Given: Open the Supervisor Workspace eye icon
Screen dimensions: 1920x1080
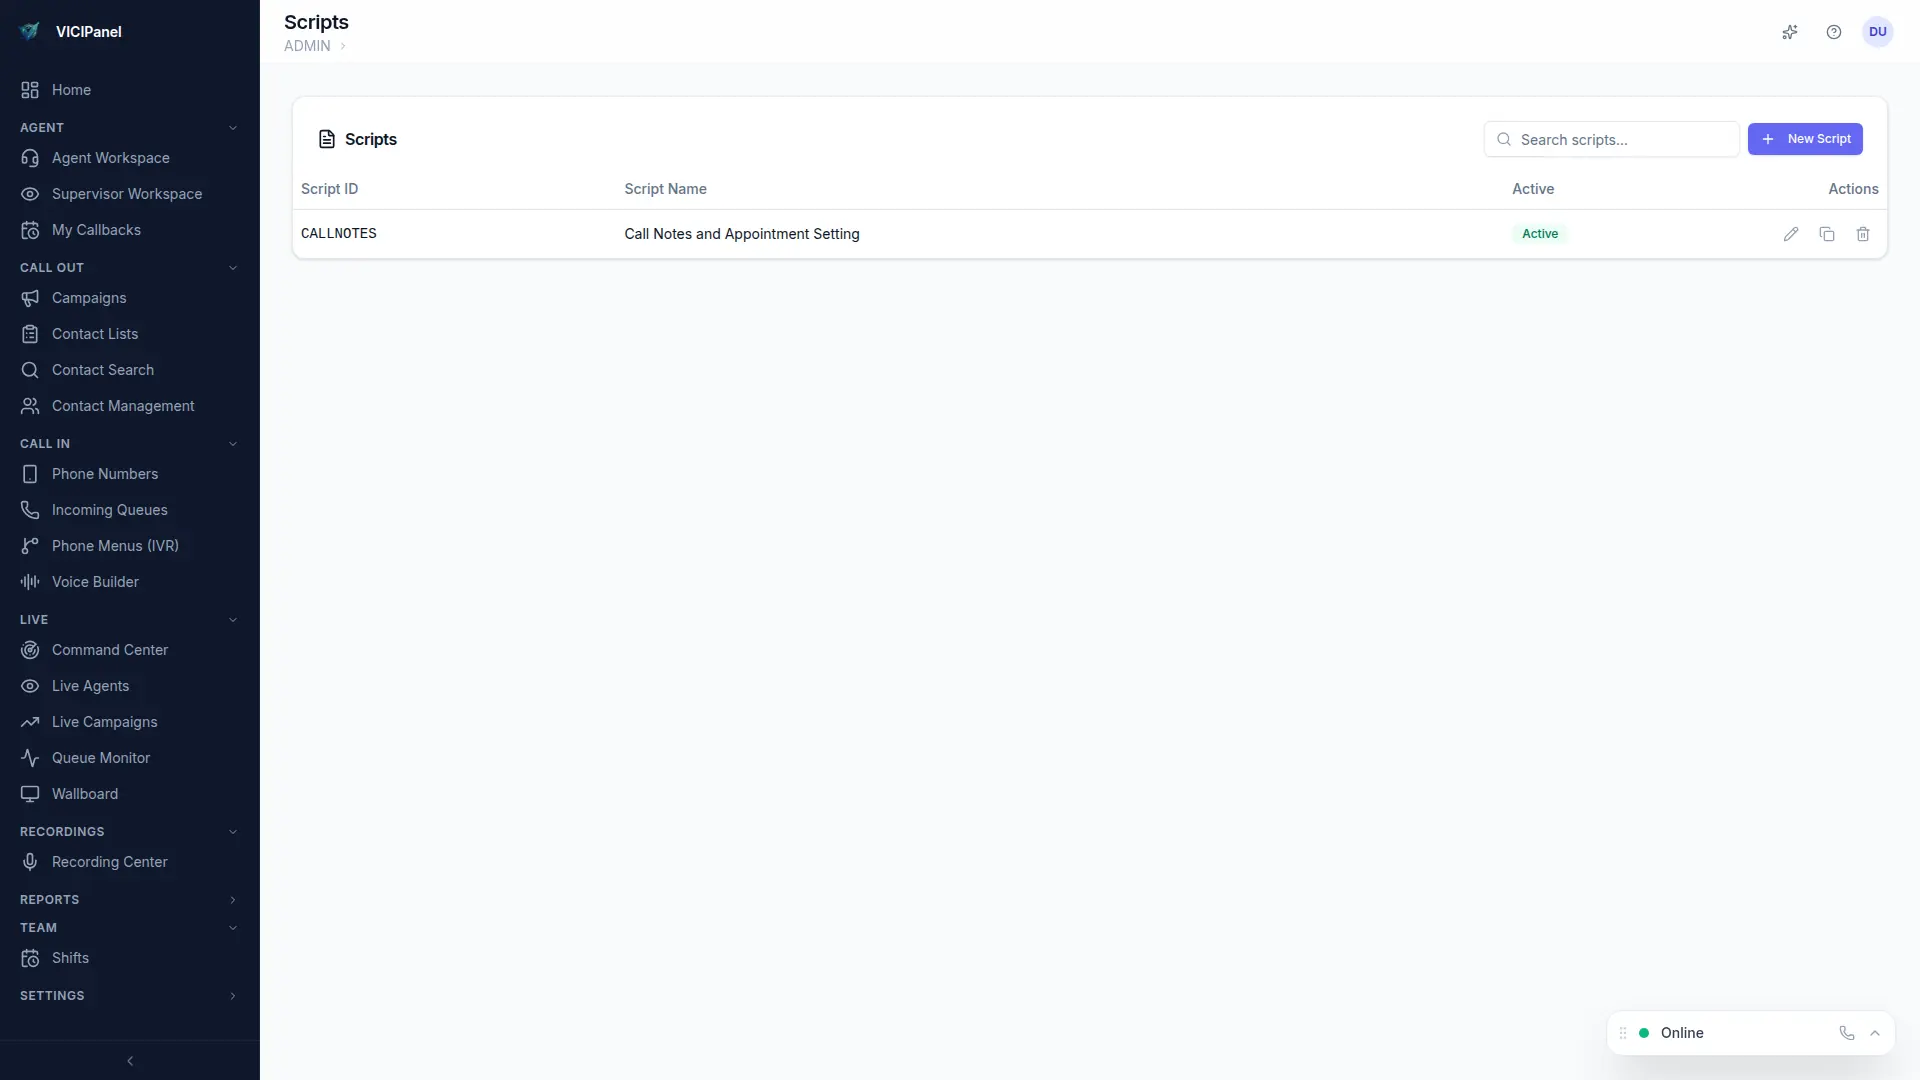Looking at the screenshot, I should [x=30, y=194].
